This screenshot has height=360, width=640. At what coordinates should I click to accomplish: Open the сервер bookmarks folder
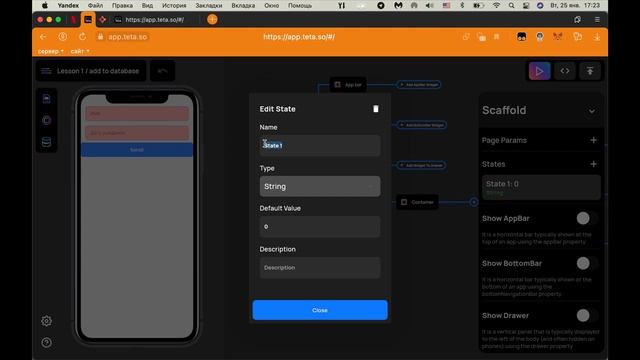coord(50,51)
